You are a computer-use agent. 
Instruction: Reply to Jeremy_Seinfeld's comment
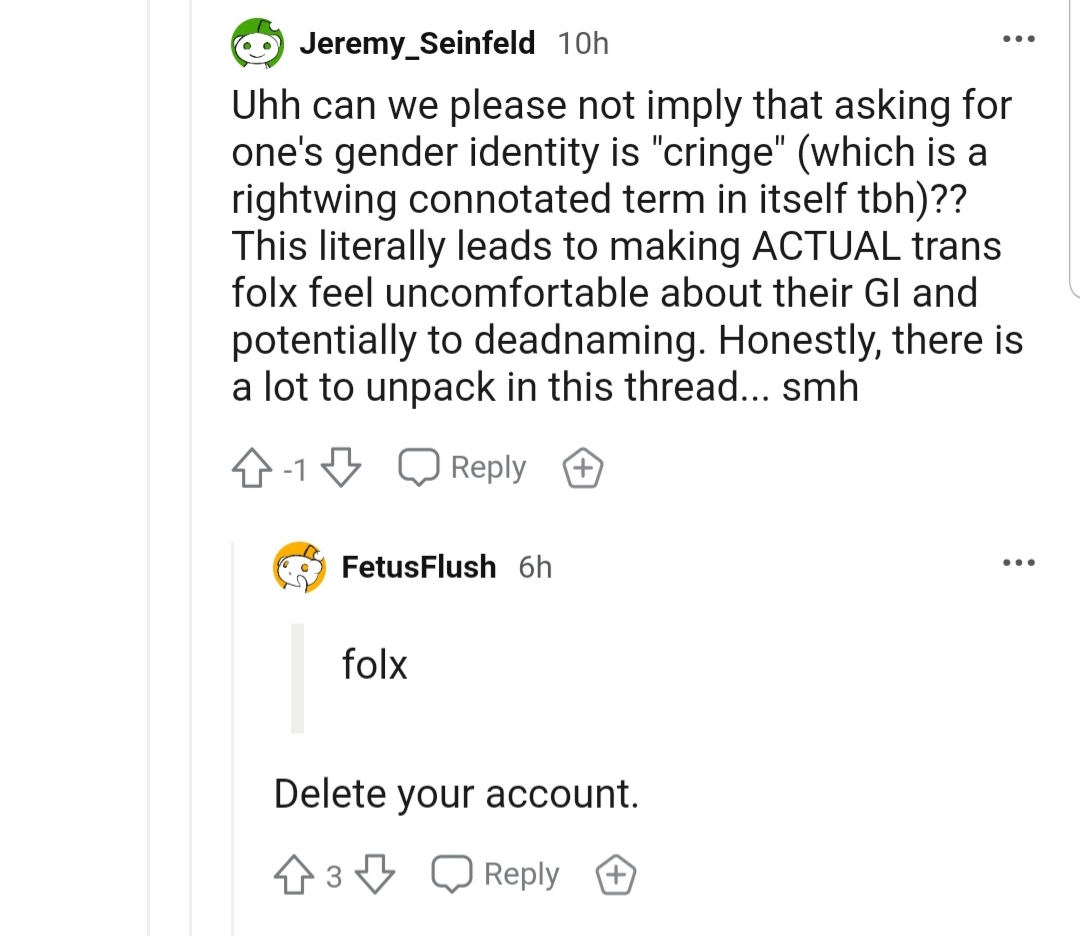tap(462, 468)
